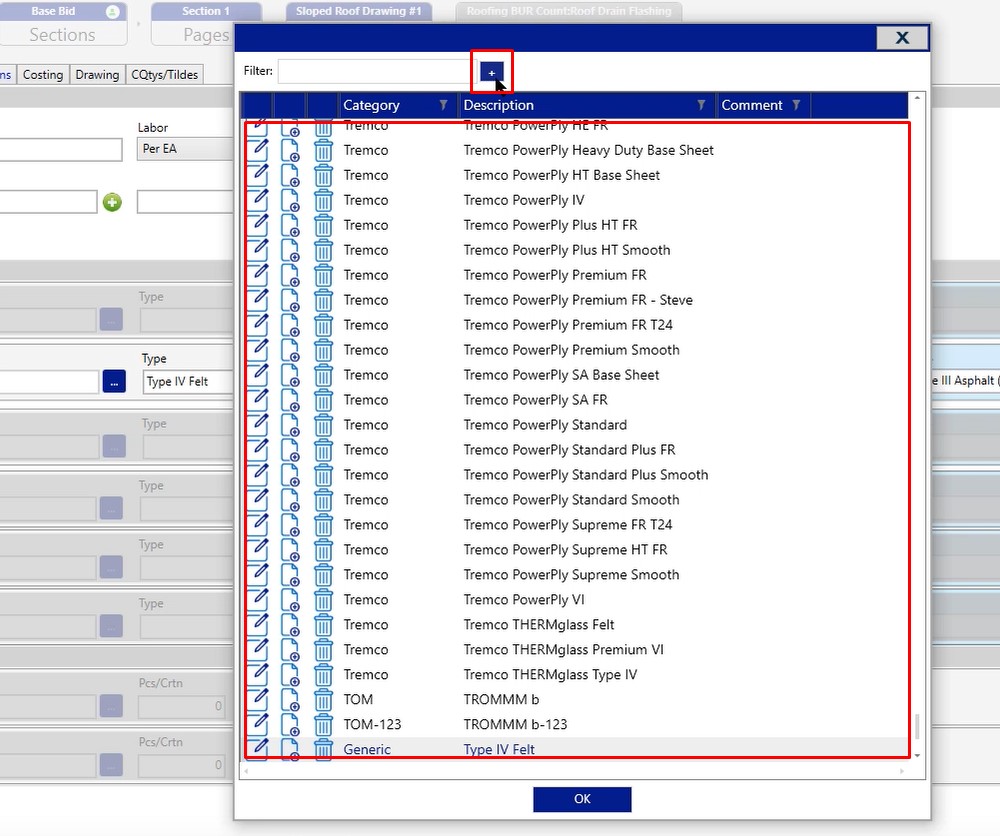The width and height of the screenshot is (1000, 836).
Task: Click the scroll up arrow of the list
Action: [x=917, y=98]
